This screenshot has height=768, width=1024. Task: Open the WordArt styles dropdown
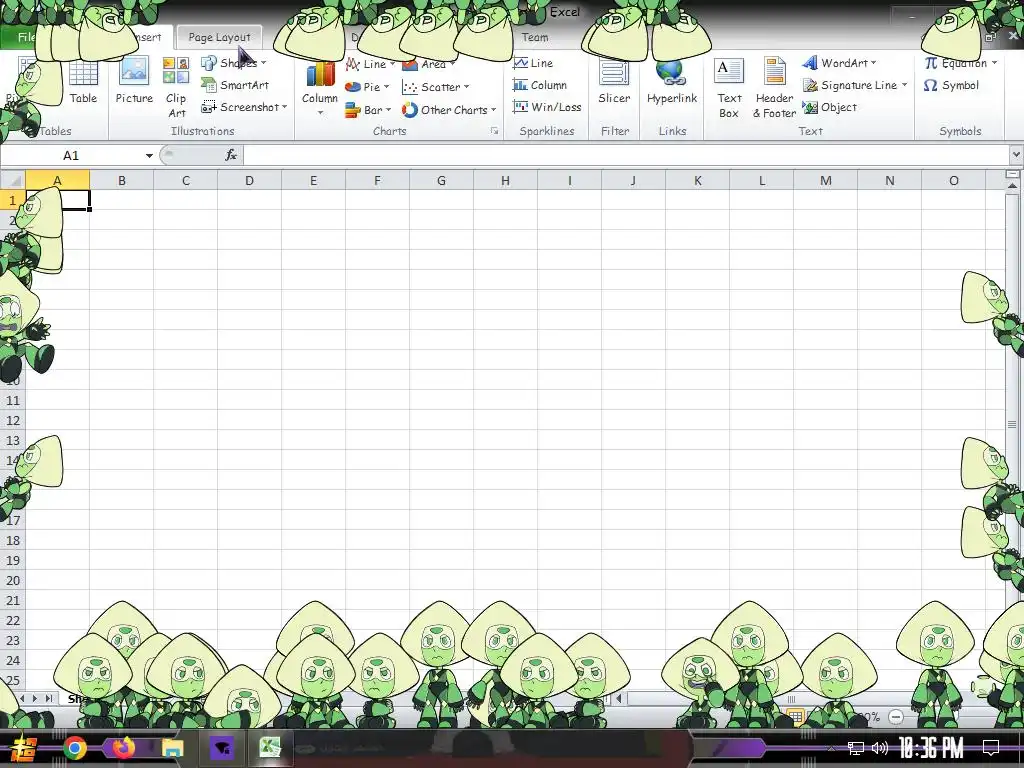(840, 63)
